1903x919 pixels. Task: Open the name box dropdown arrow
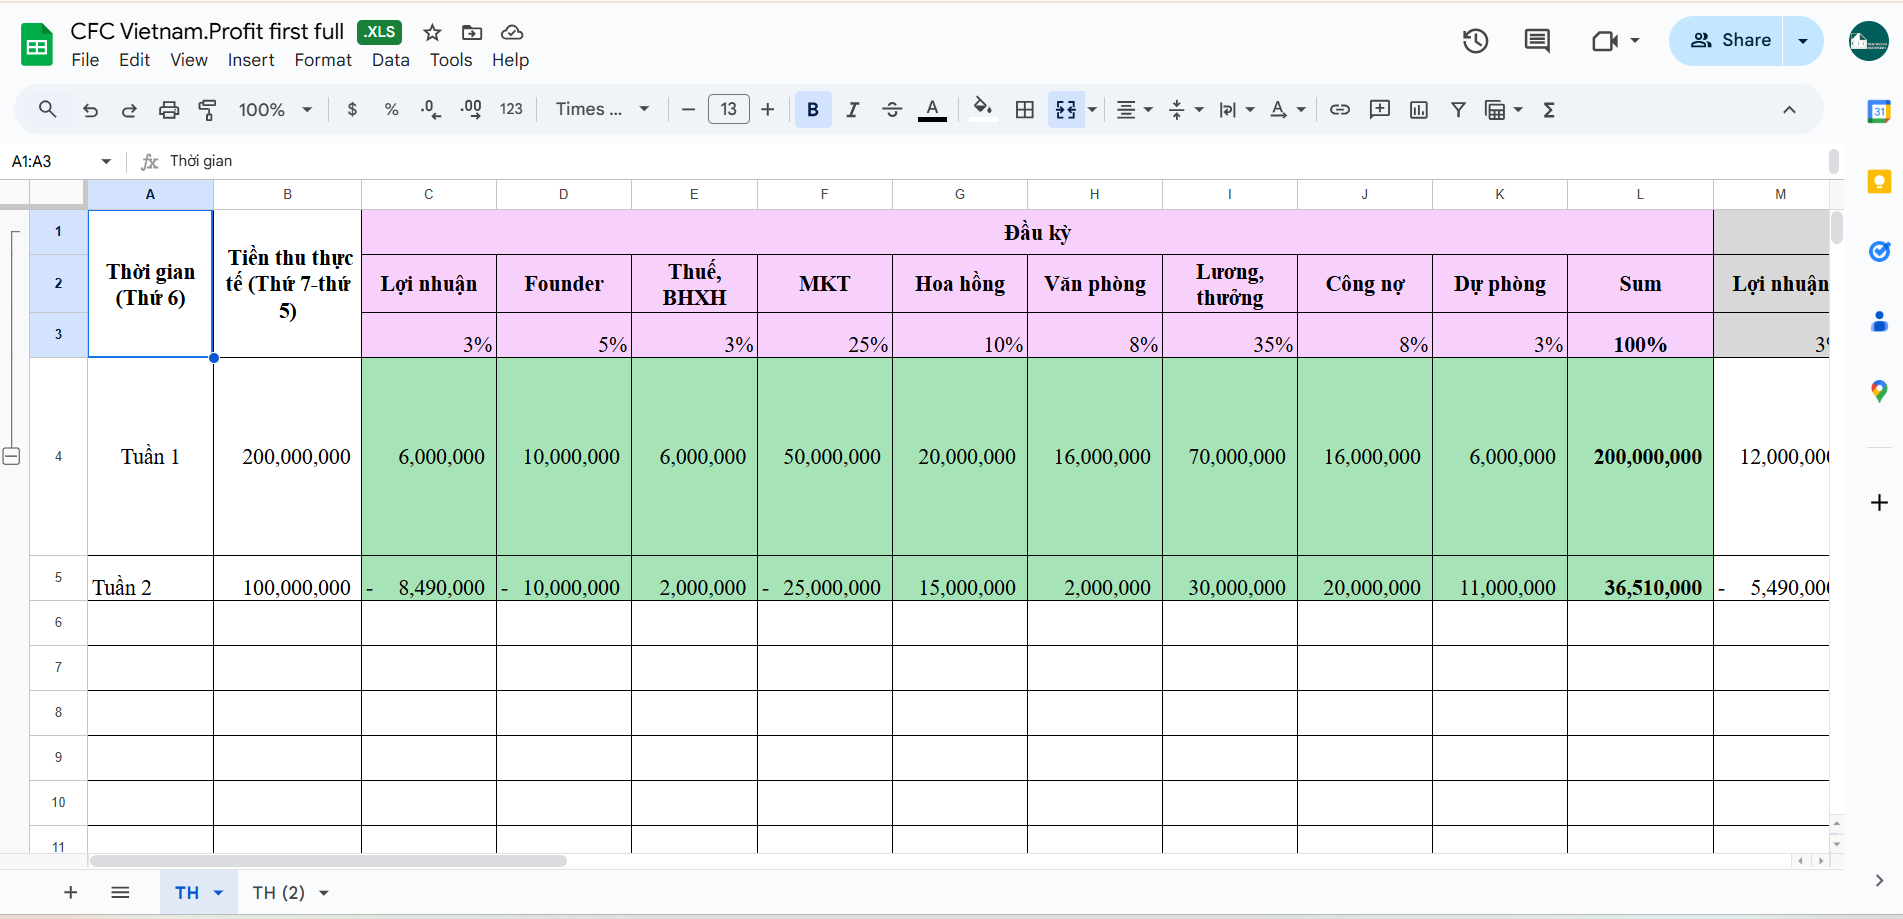tap(106, 161)
